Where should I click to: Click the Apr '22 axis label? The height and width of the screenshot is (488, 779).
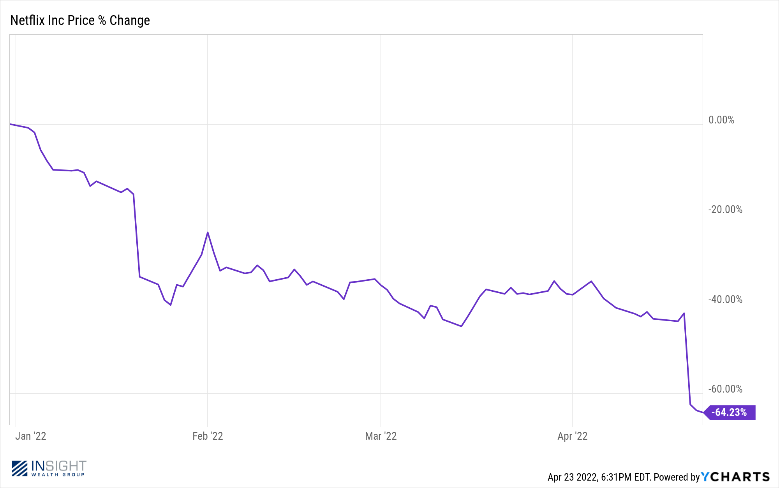572,436
